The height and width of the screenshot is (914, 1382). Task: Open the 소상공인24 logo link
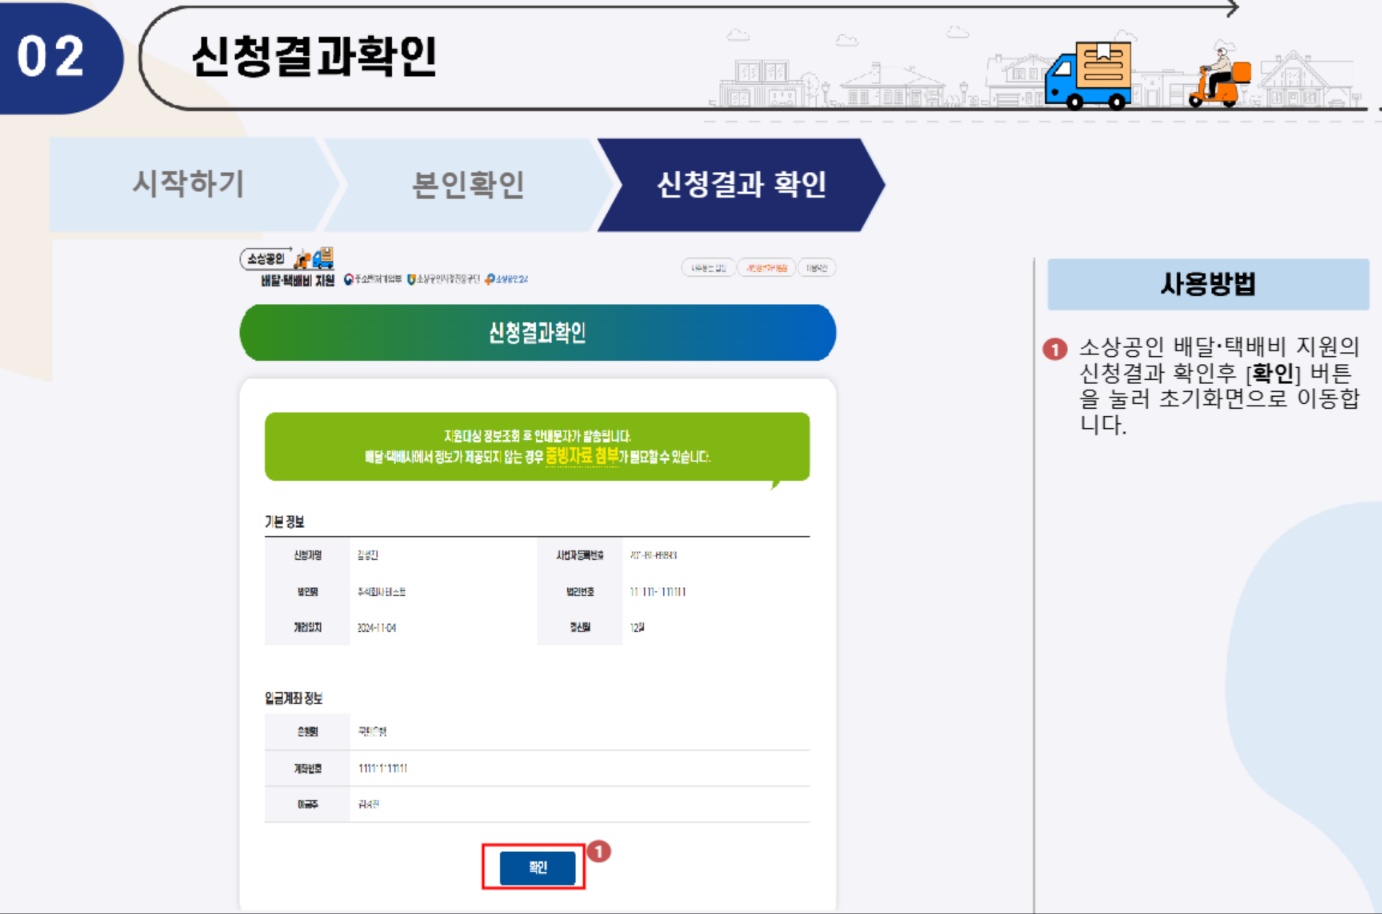pos(507,279)
